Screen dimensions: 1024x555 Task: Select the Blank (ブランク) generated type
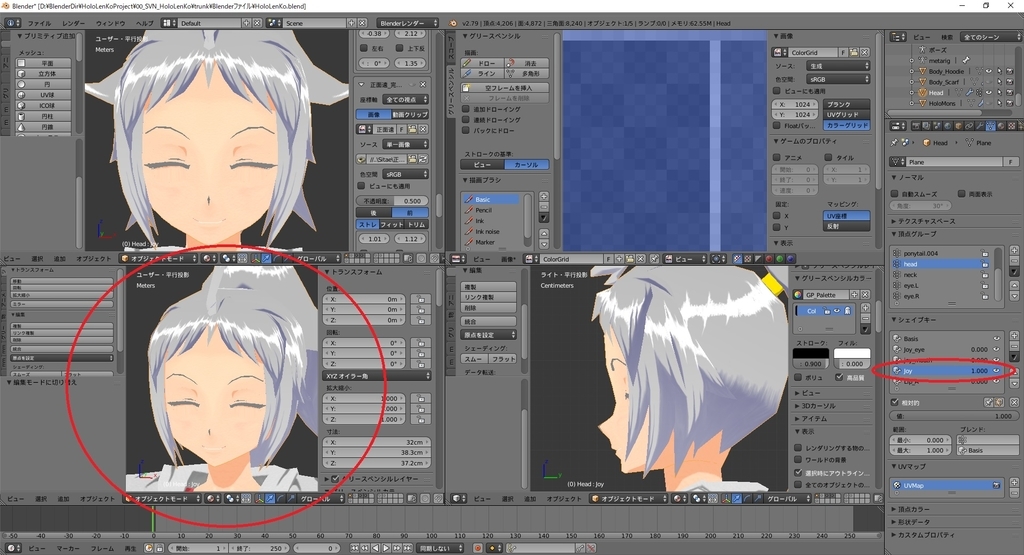847,104
